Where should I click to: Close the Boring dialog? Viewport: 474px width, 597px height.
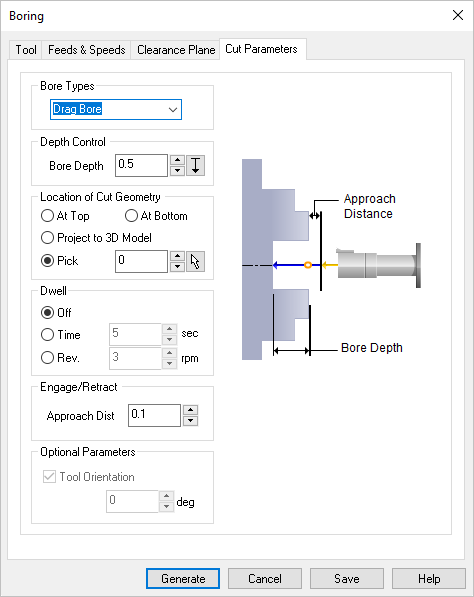(x=458, y=15)
